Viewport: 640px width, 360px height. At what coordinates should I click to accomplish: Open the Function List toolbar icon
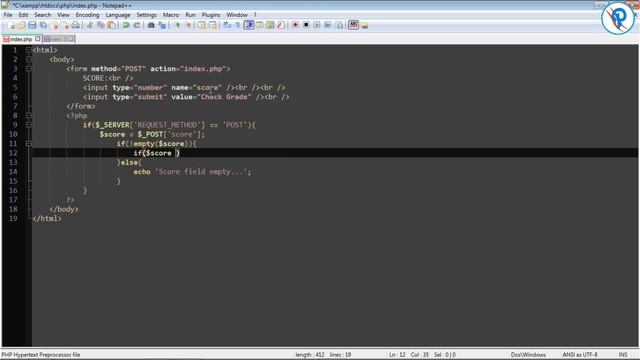(280, 25)
